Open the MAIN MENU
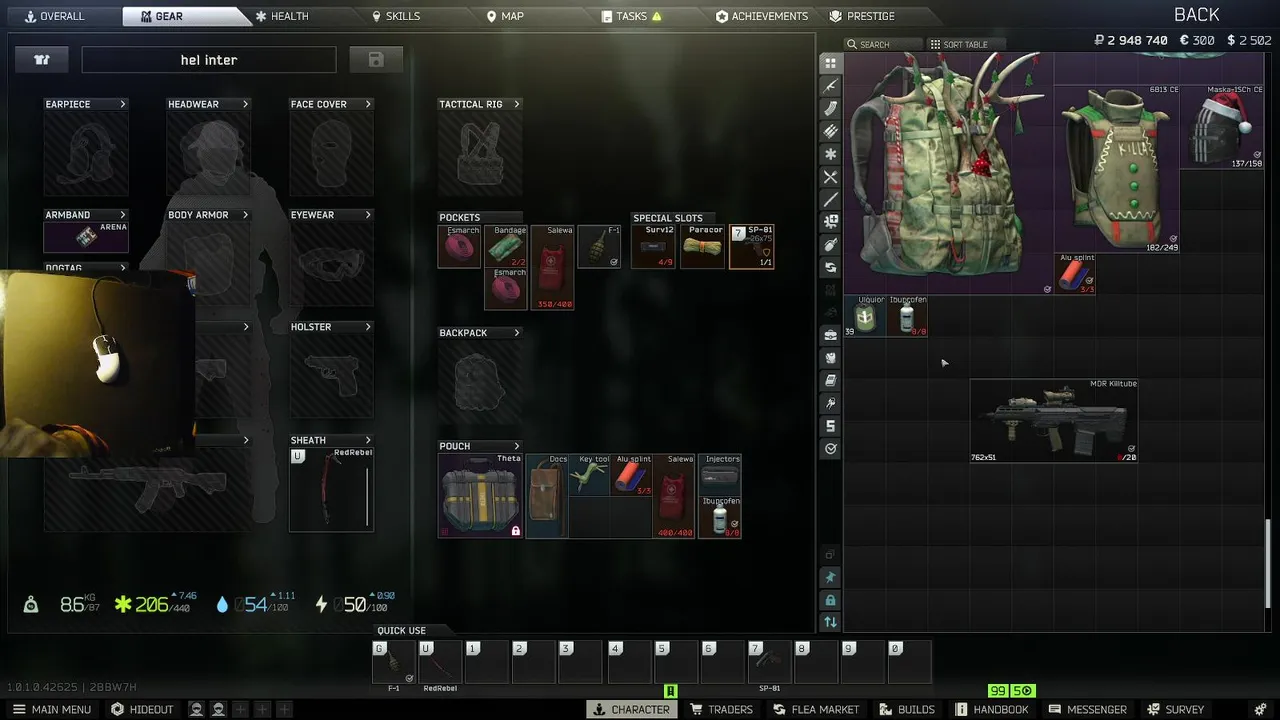Viewport: 1280px width, 720px height. pos(50,709)
